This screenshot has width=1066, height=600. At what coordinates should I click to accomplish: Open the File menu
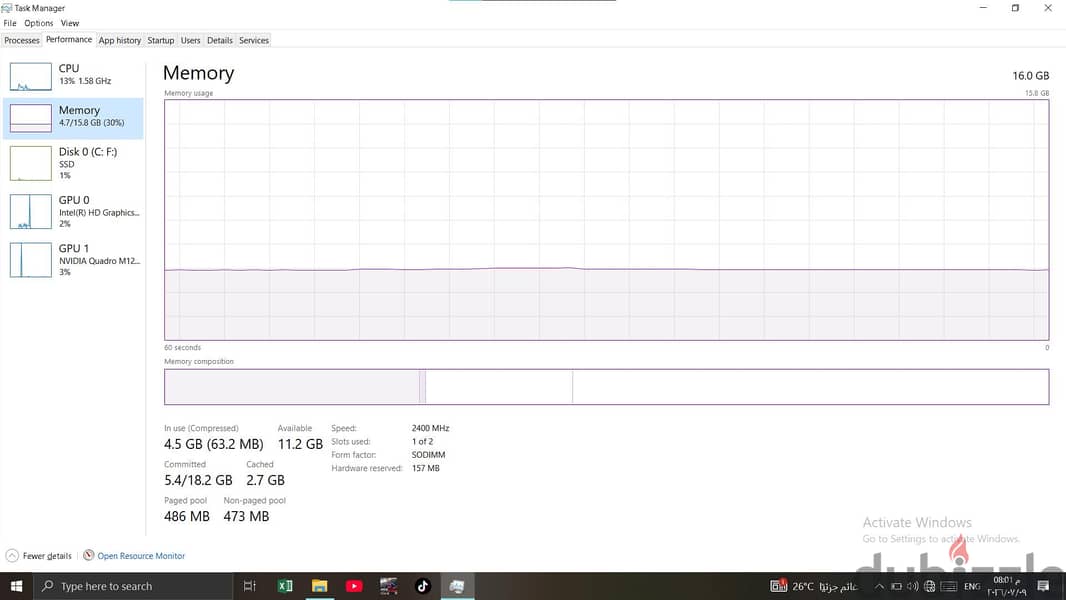10,23
